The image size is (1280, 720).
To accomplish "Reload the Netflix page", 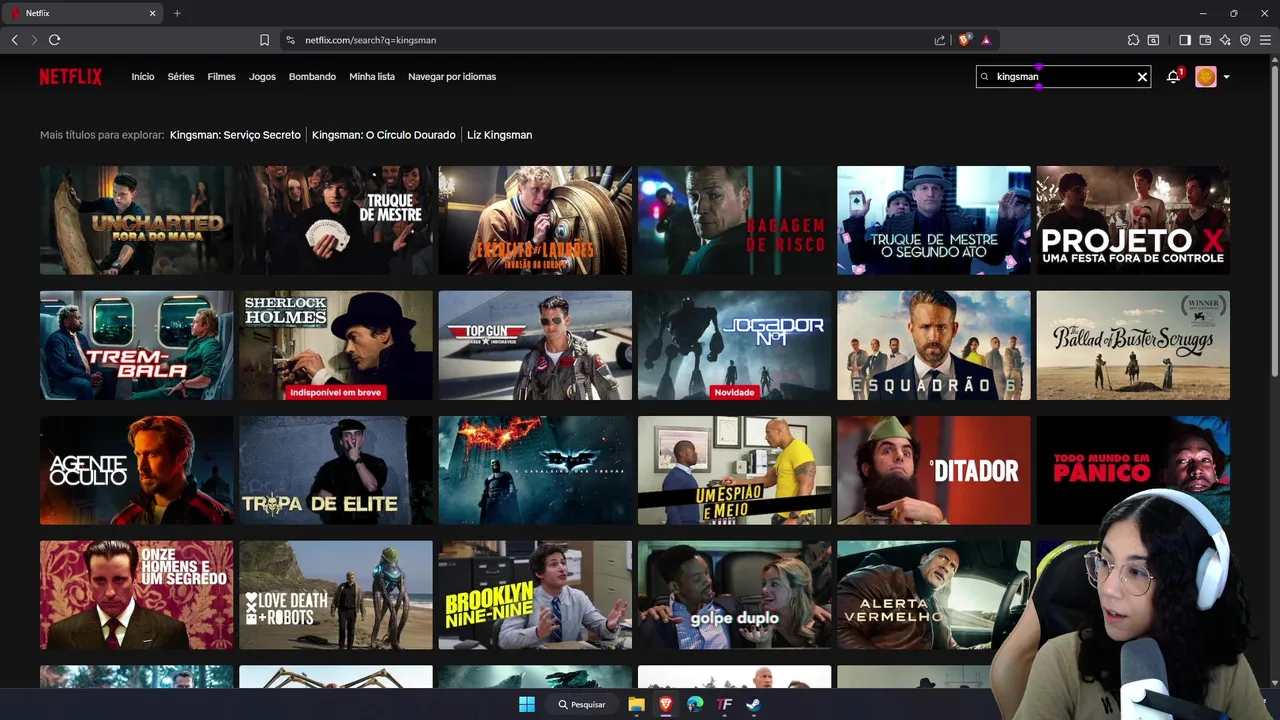I will point(54,40).
